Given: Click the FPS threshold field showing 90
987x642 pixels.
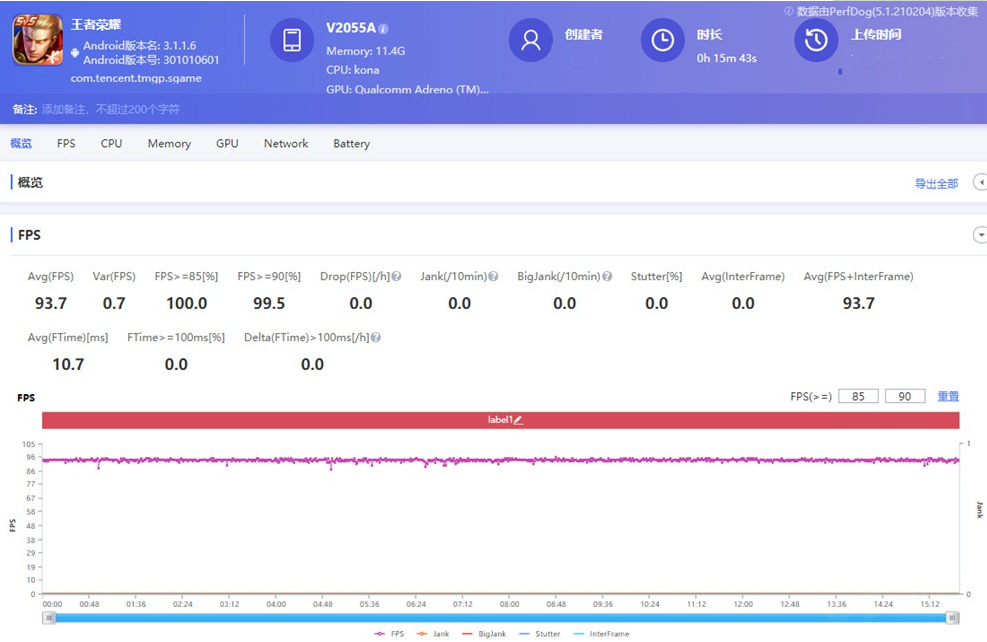Looking at the screenshot, I should 905,397.
